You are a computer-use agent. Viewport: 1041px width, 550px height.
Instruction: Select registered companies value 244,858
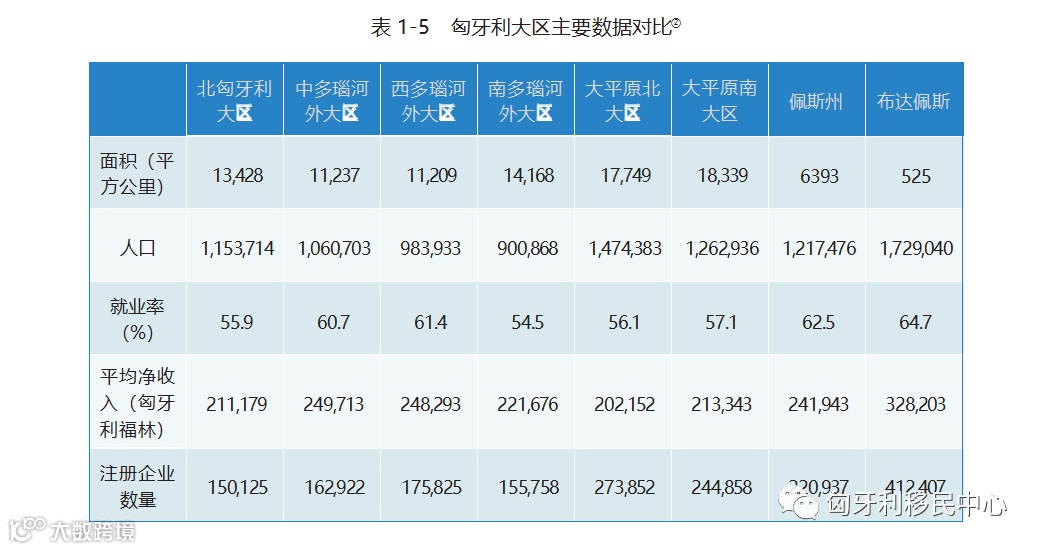click(722, 488)
